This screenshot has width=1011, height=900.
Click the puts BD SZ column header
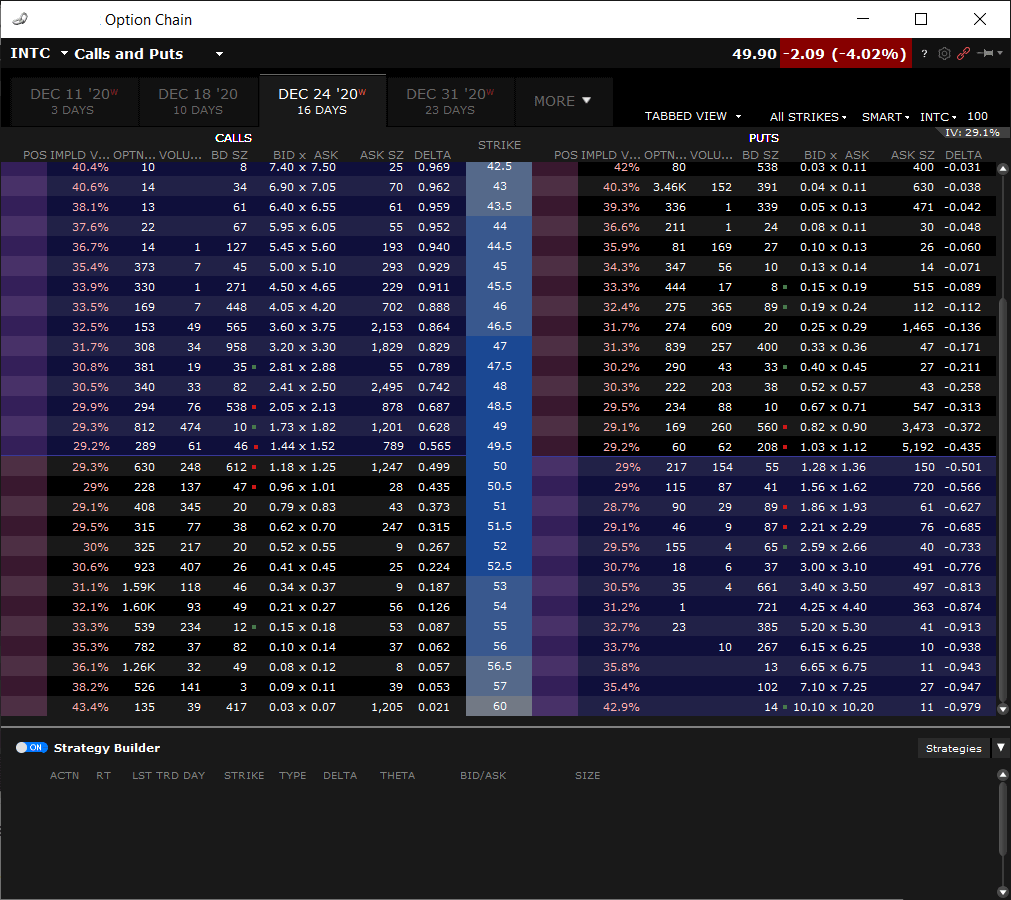coord(760,155)
